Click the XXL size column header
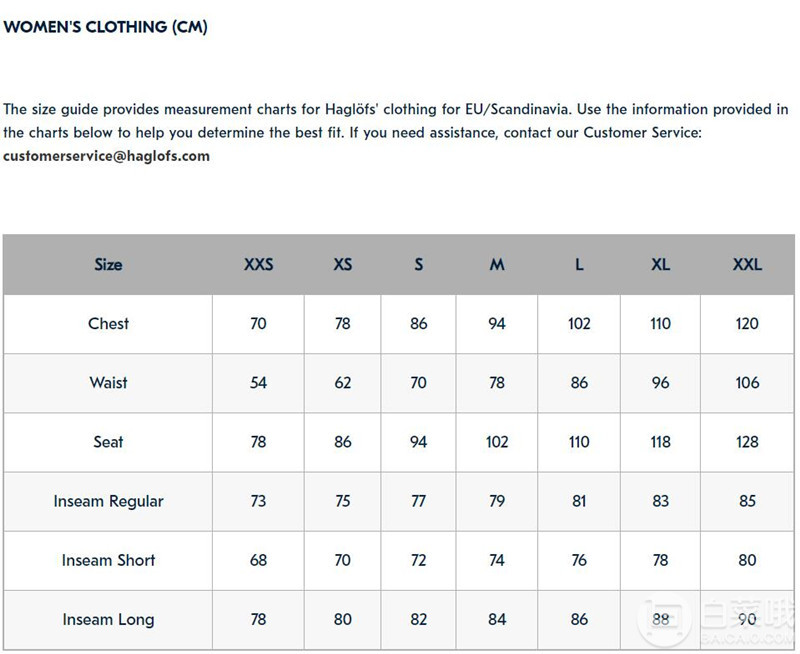 coord(747,264)
